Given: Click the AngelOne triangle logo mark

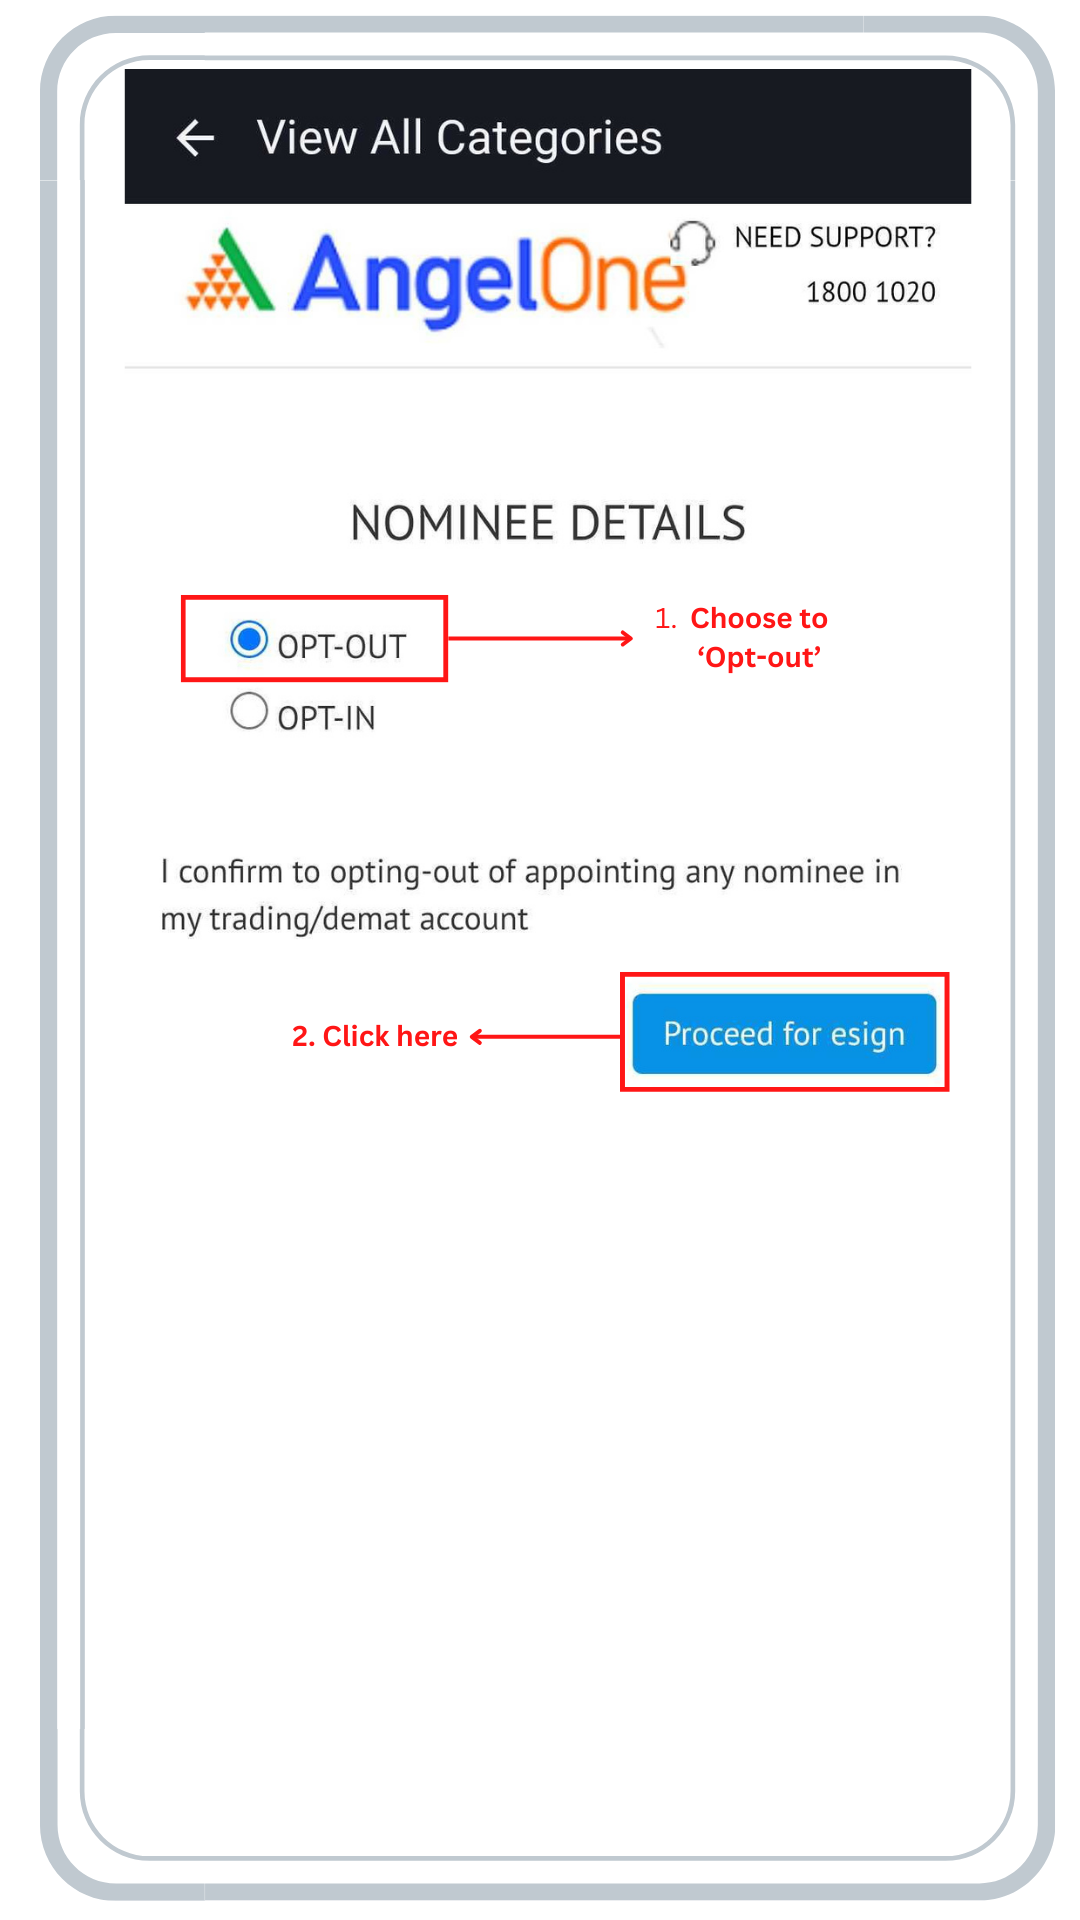Looking at the screenshot, I should tap(230, 272).
